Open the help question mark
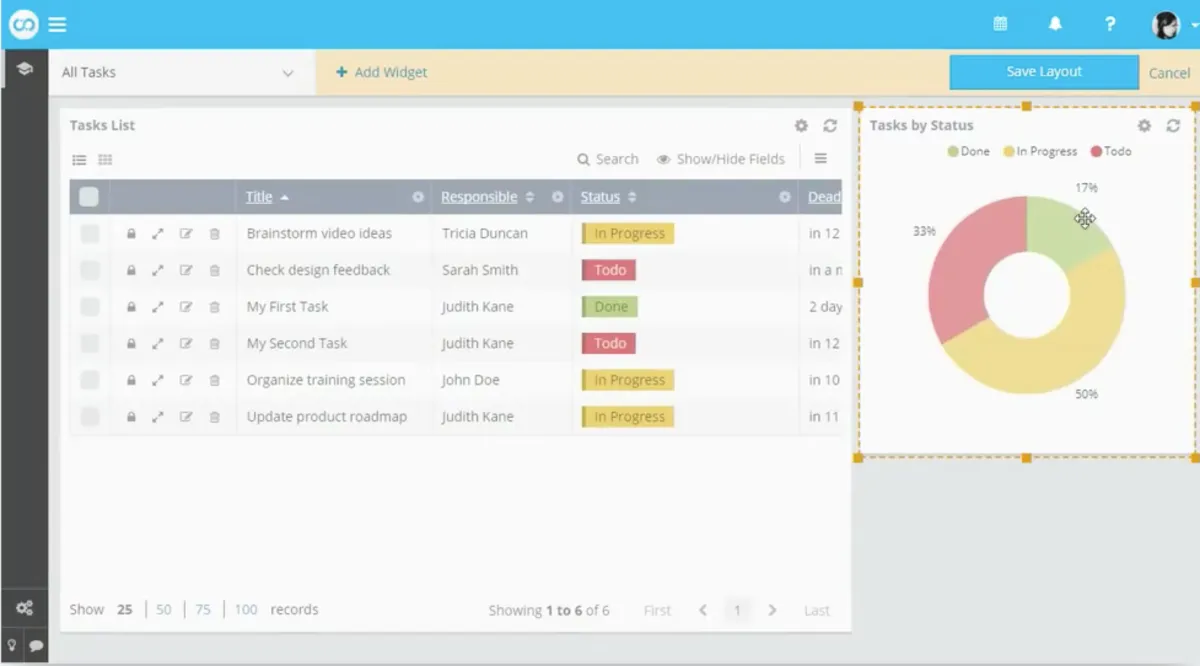Screen dimensions: 1200x666 click(1110, 24)
